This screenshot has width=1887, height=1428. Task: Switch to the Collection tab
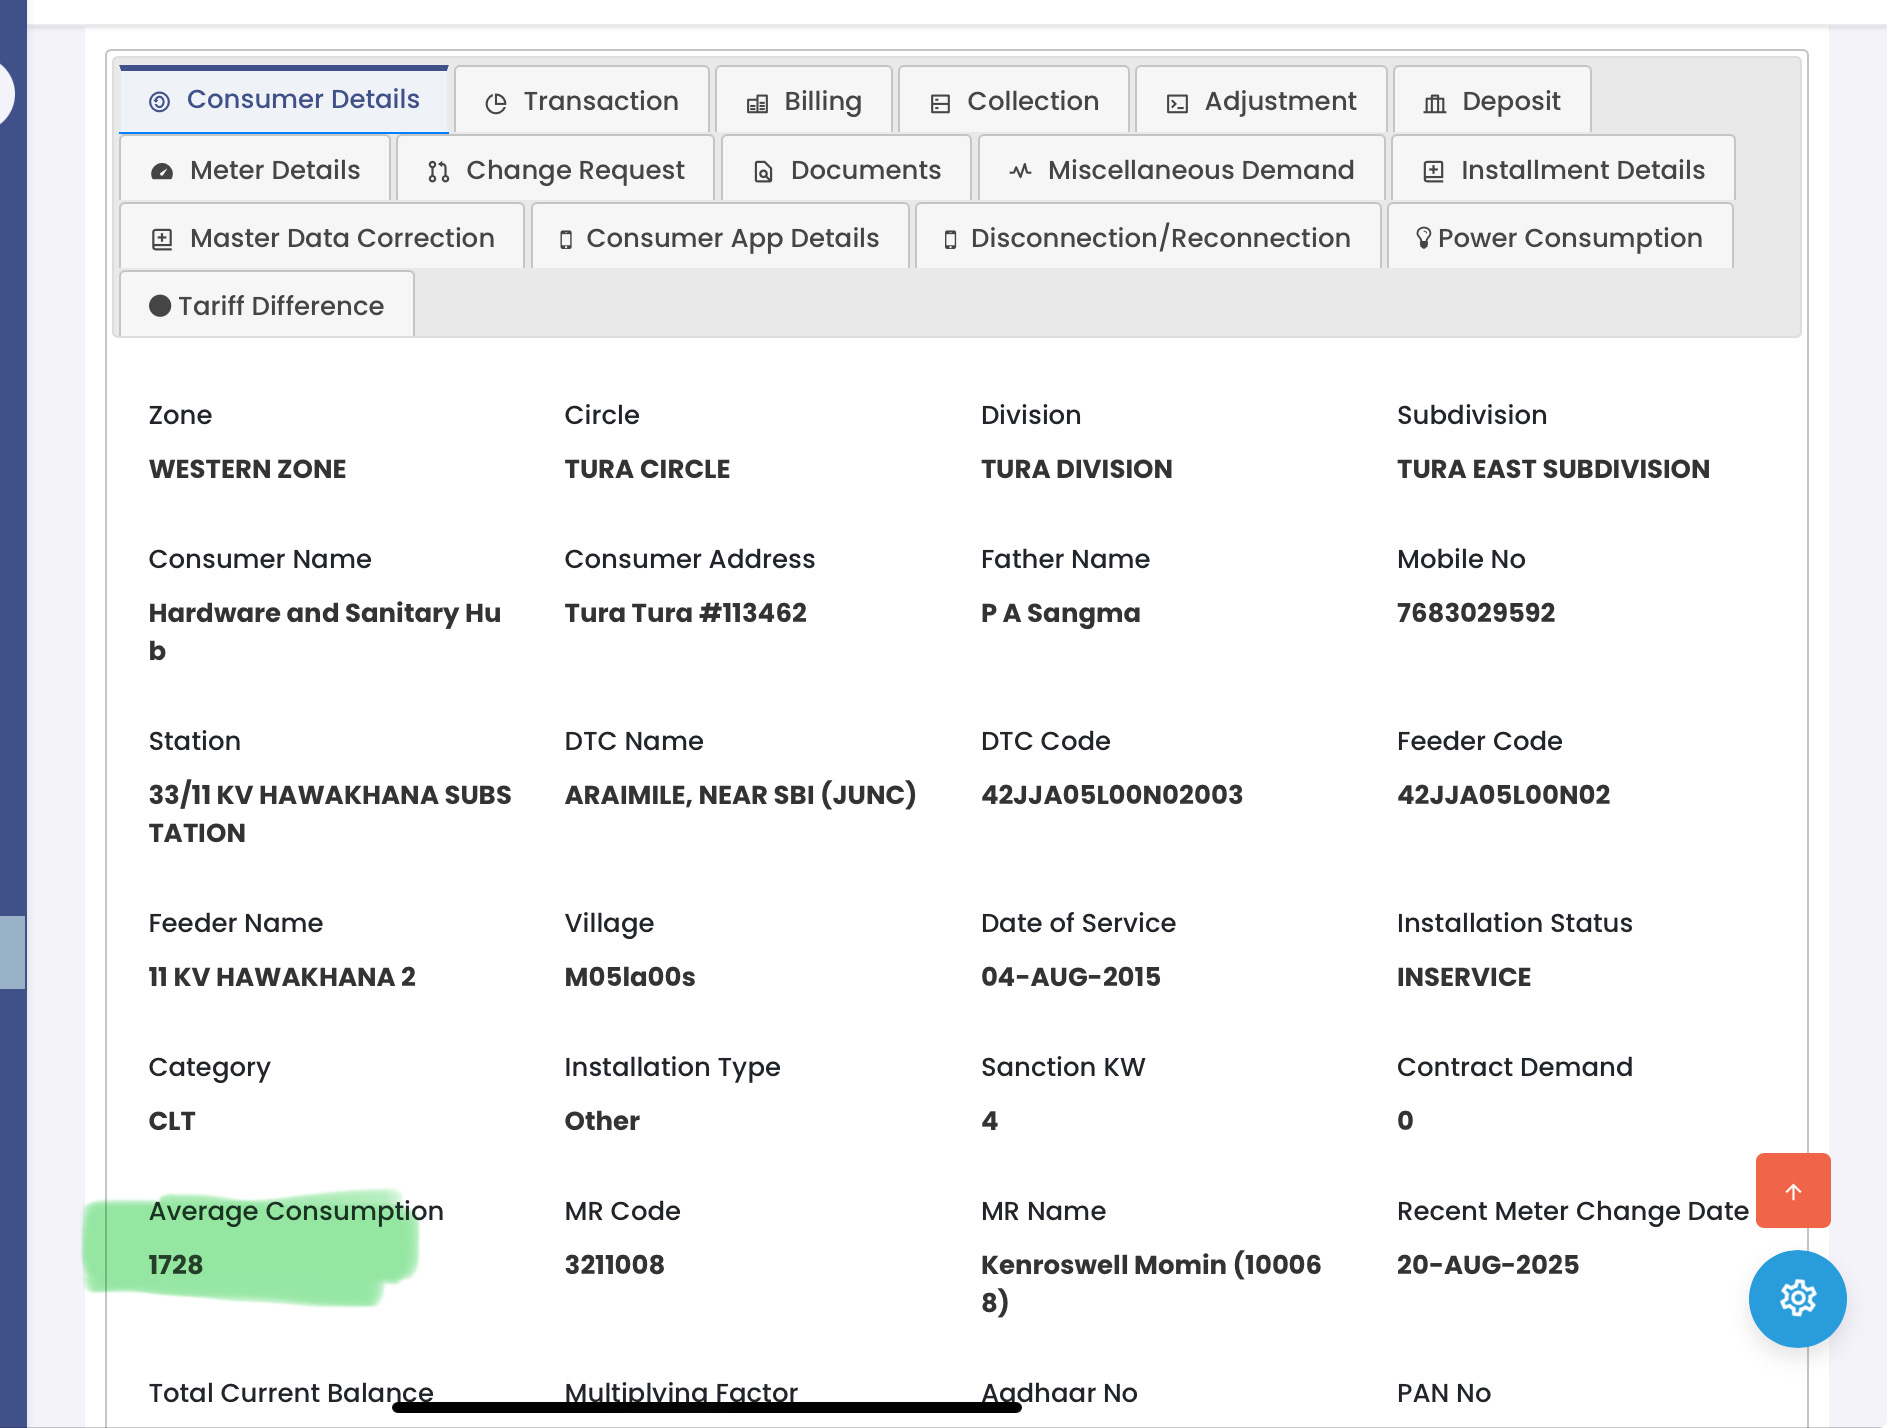1014,102
